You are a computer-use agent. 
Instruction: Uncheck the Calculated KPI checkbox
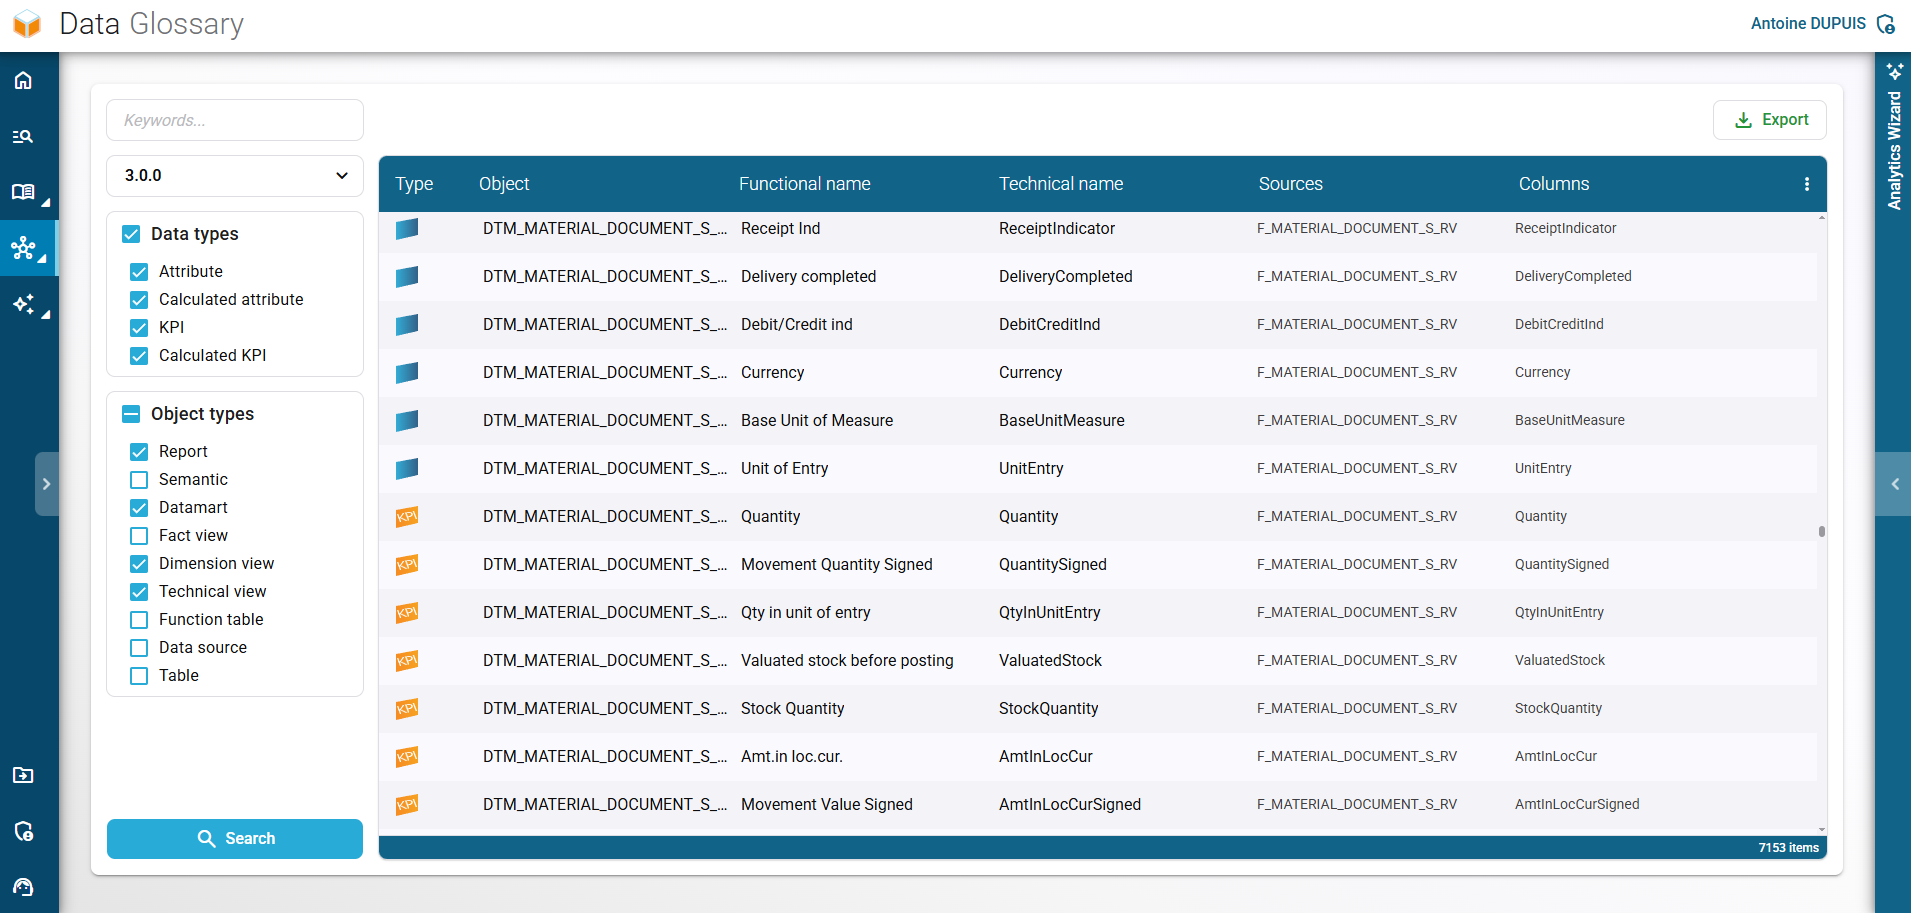click(x=139, y=356)
